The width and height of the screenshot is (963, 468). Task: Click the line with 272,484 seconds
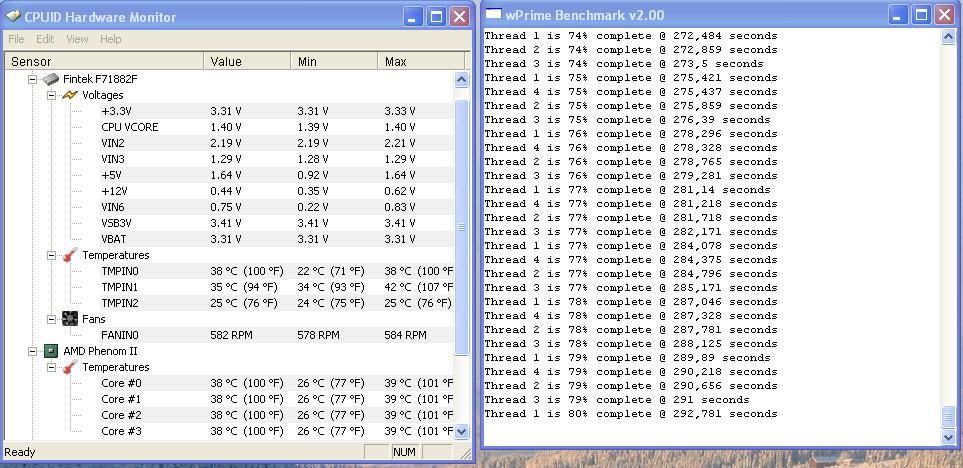tap(631, 36)
